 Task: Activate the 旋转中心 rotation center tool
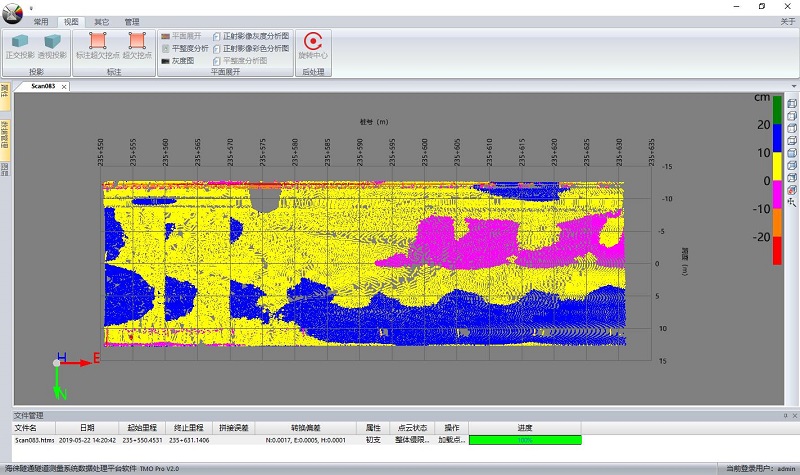point(312,45)
